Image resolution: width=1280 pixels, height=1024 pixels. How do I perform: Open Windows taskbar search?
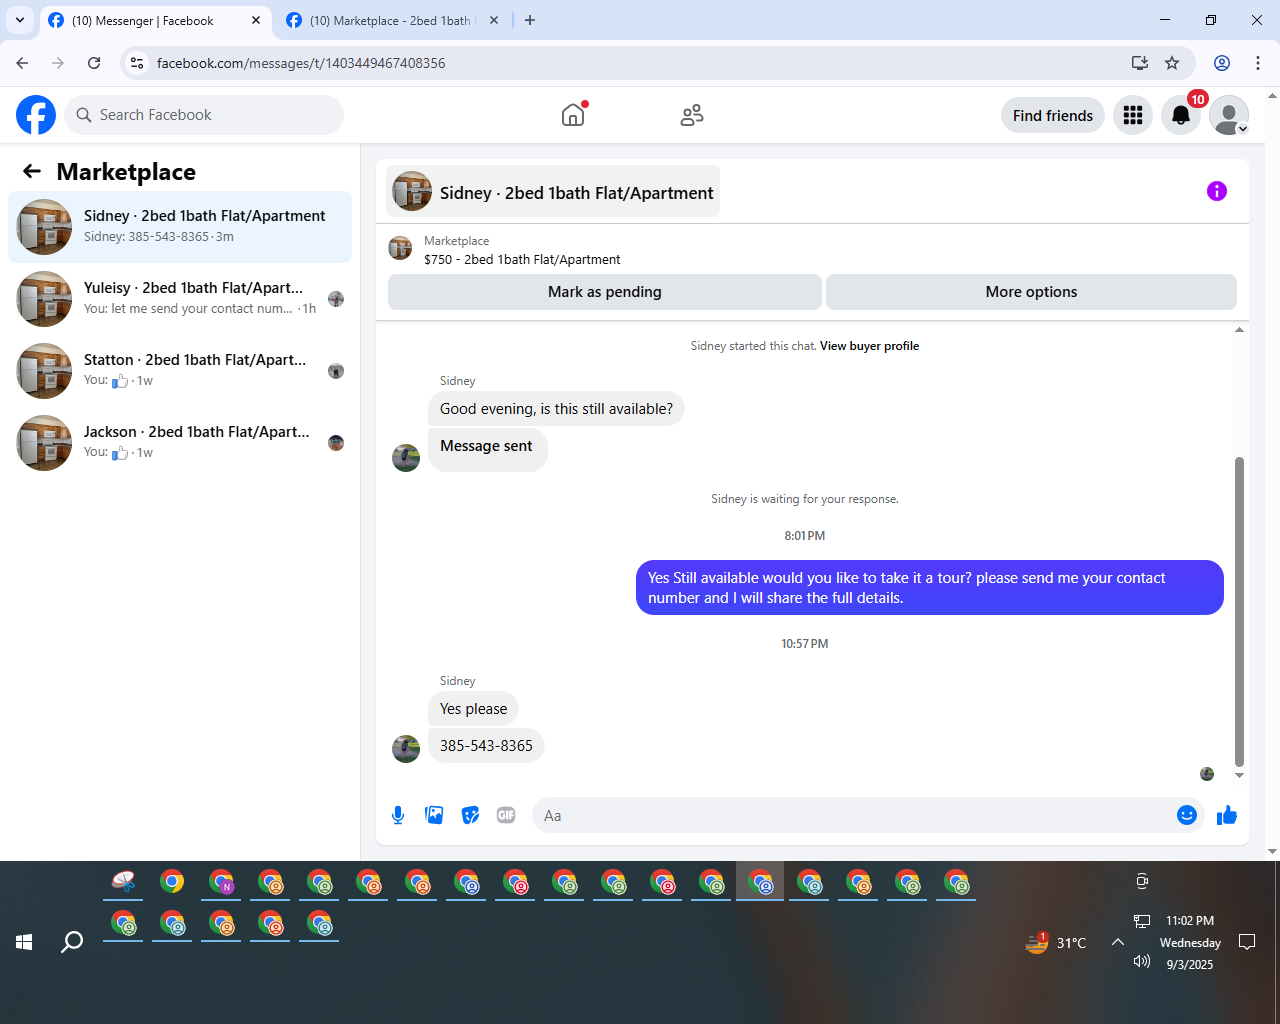pos(72,942)
